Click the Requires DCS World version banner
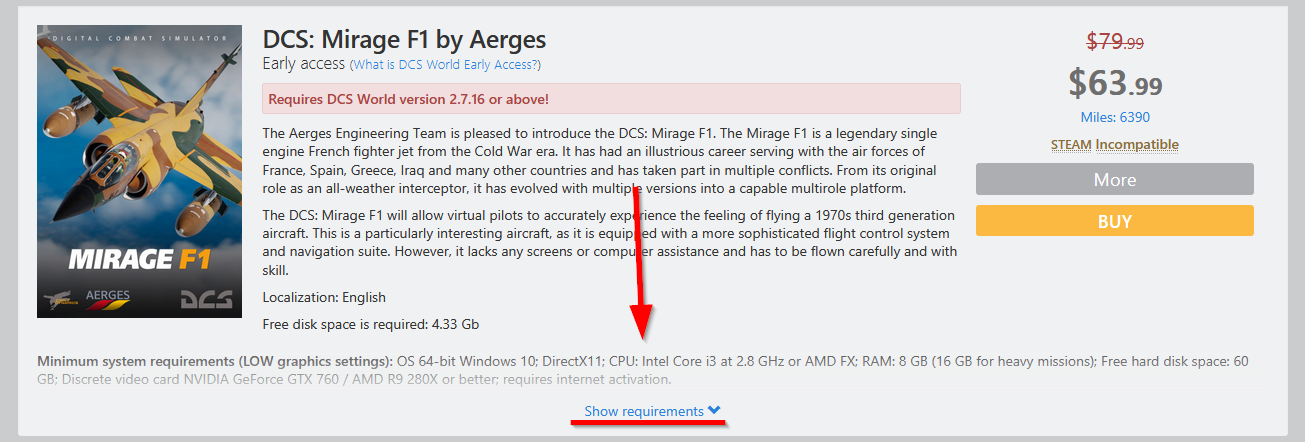Viewport: 1305px width, 442px height. tap(611, 99)
